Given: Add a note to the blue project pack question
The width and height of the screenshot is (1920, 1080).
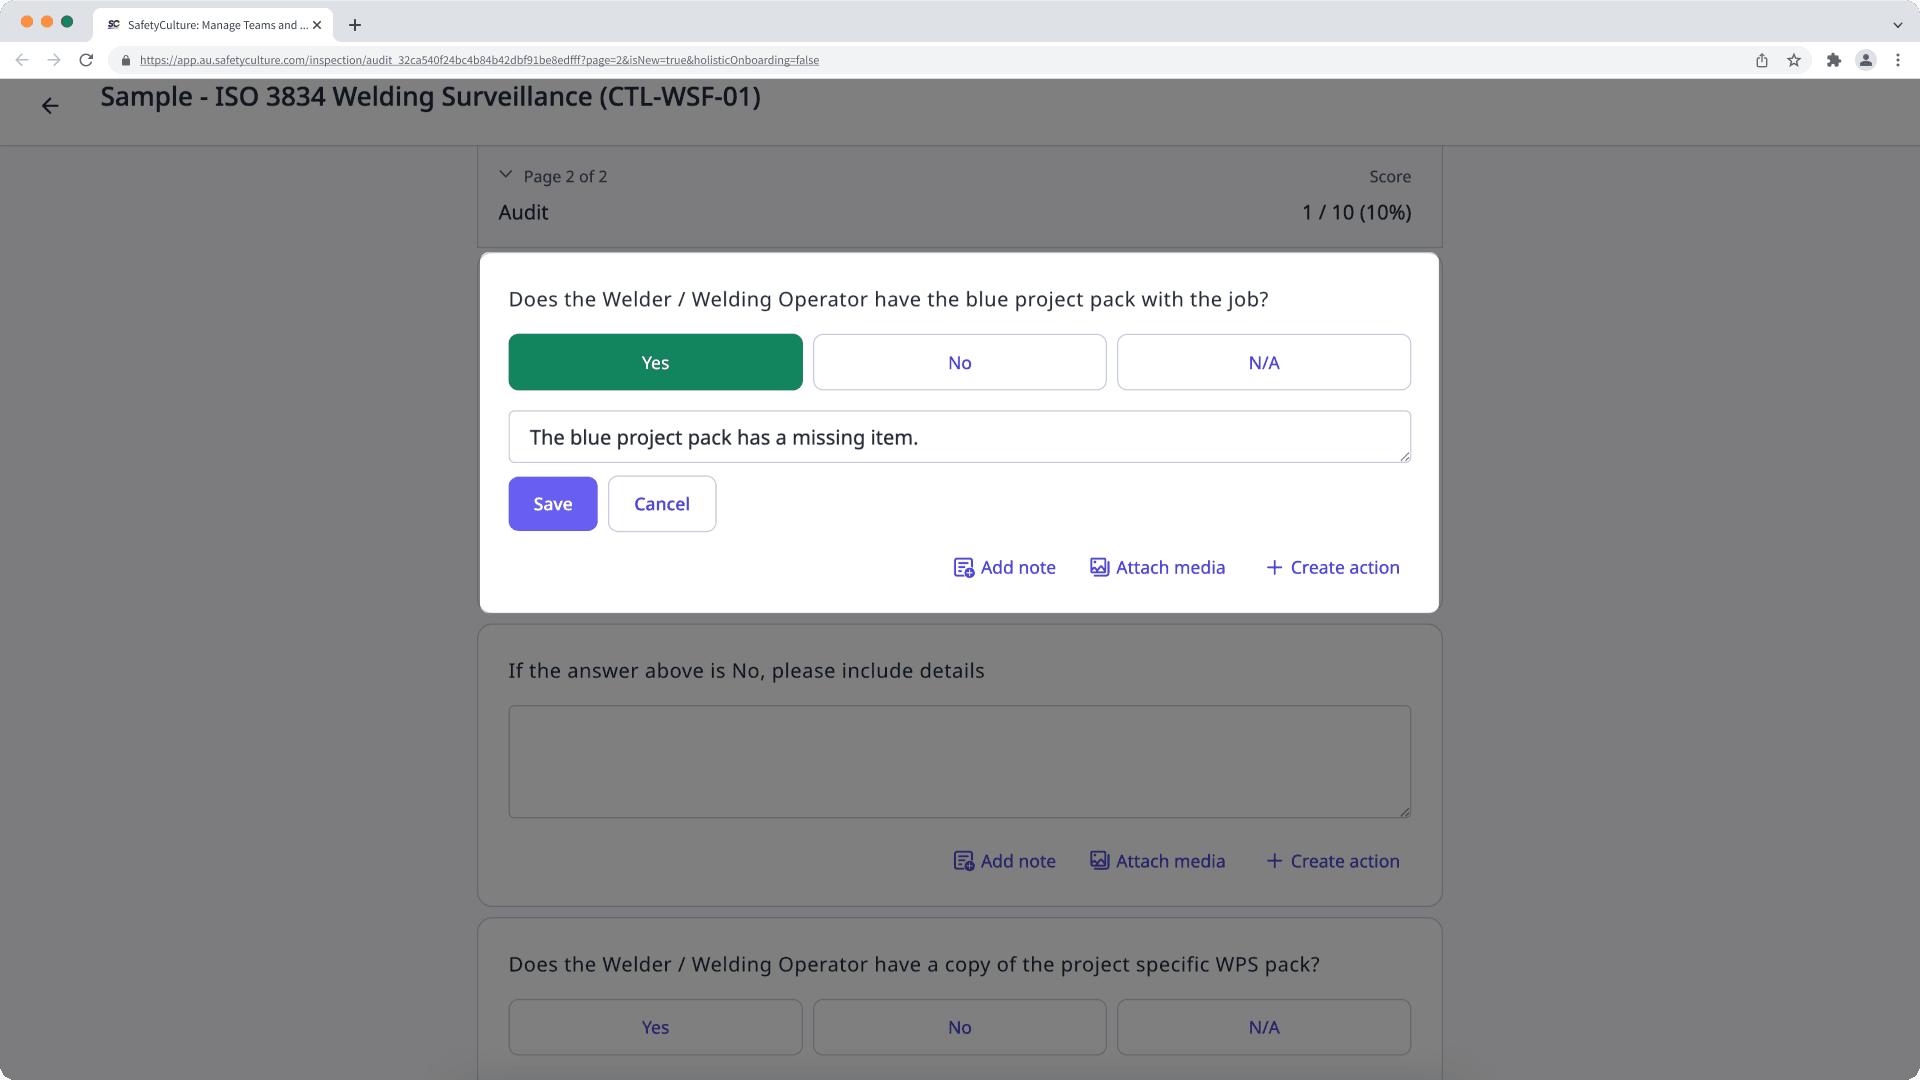Looking at the screenshot, I should (1004, 567).
